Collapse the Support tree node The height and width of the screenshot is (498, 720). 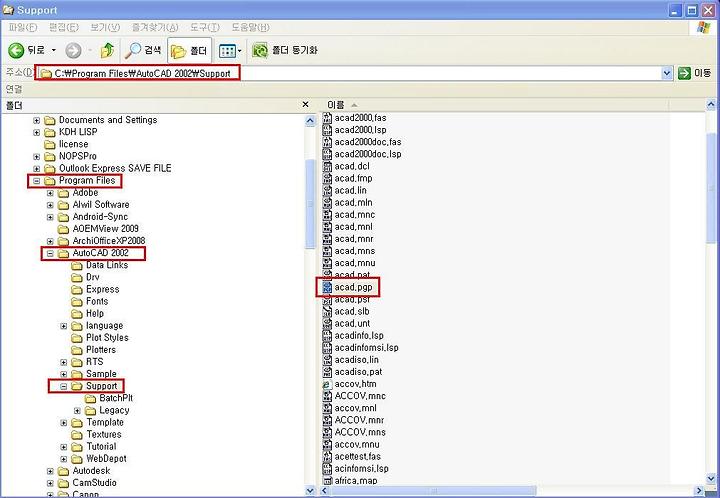coord(64,386)
